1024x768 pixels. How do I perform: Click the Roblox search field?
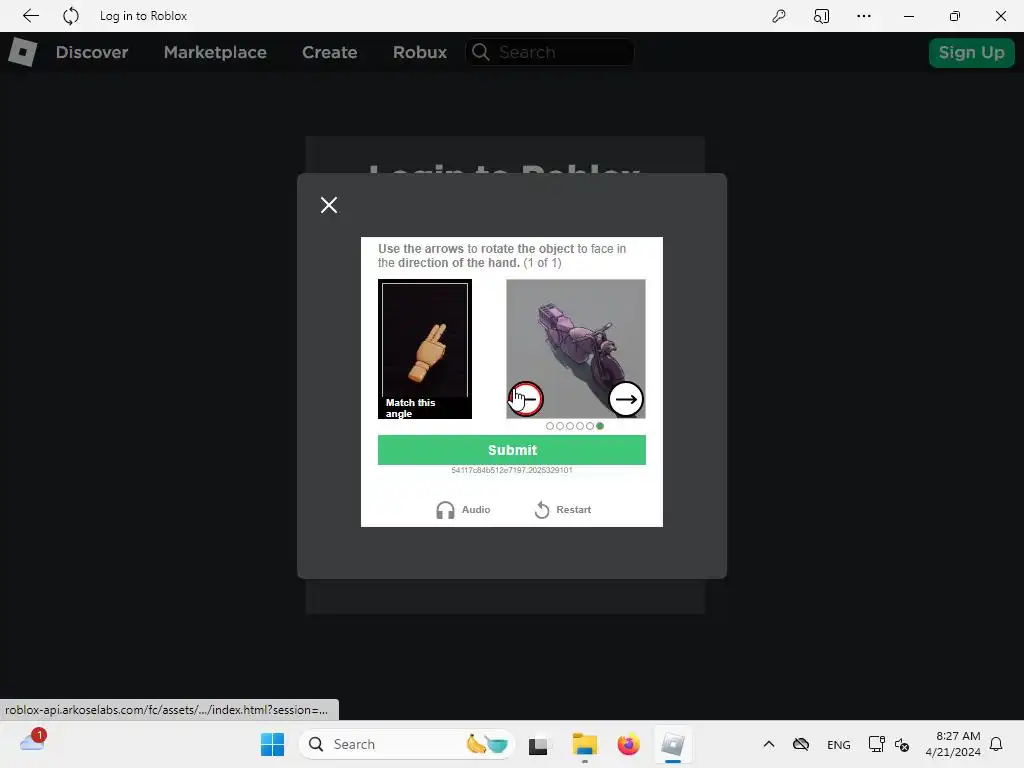[549, 52]
